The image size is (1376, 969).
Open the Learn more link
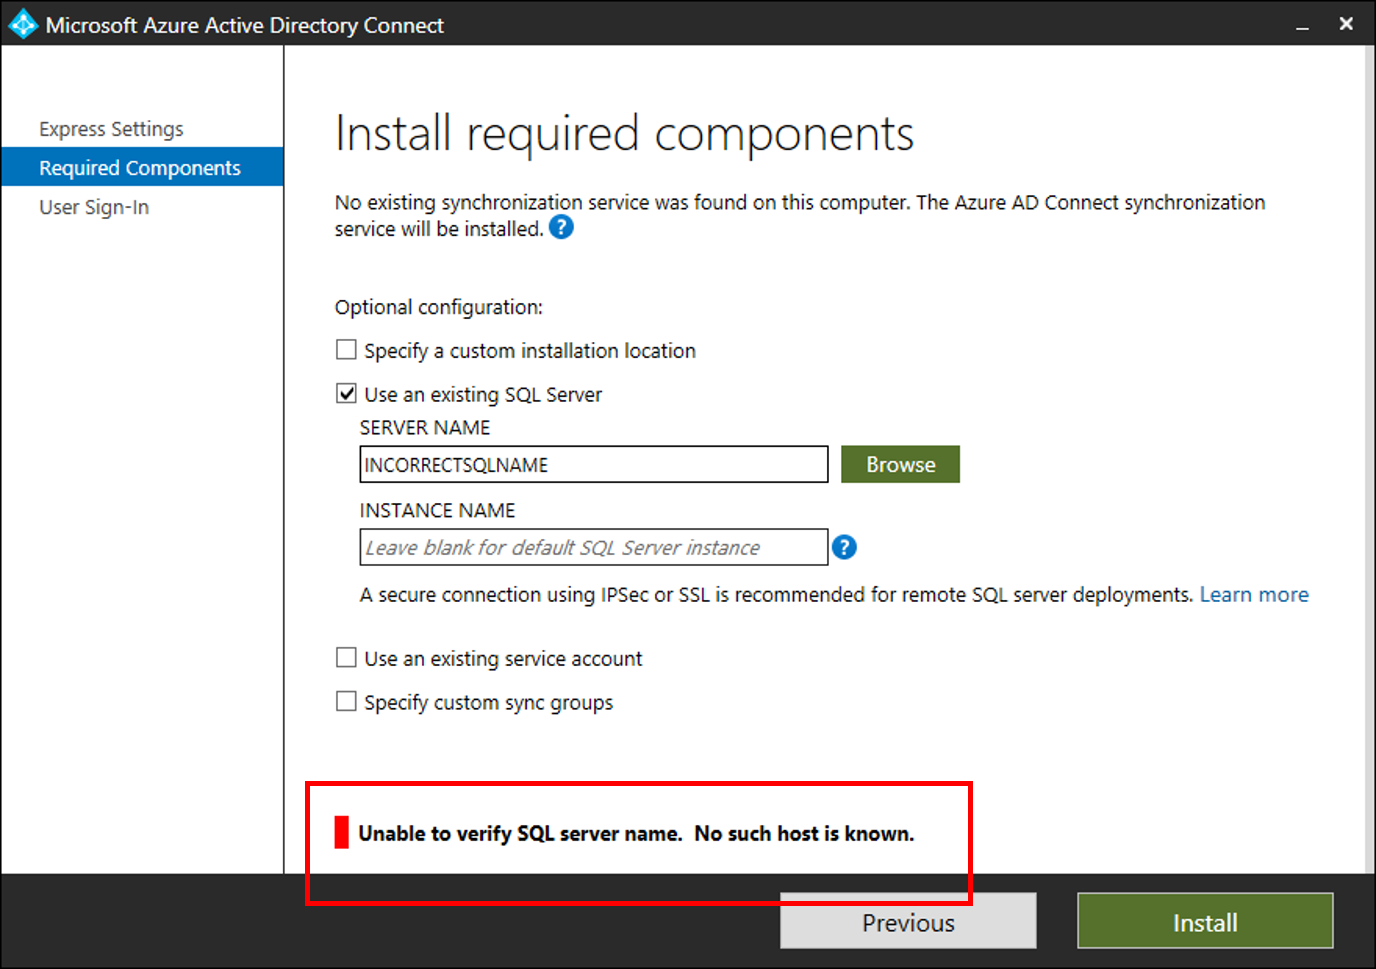1254,595
